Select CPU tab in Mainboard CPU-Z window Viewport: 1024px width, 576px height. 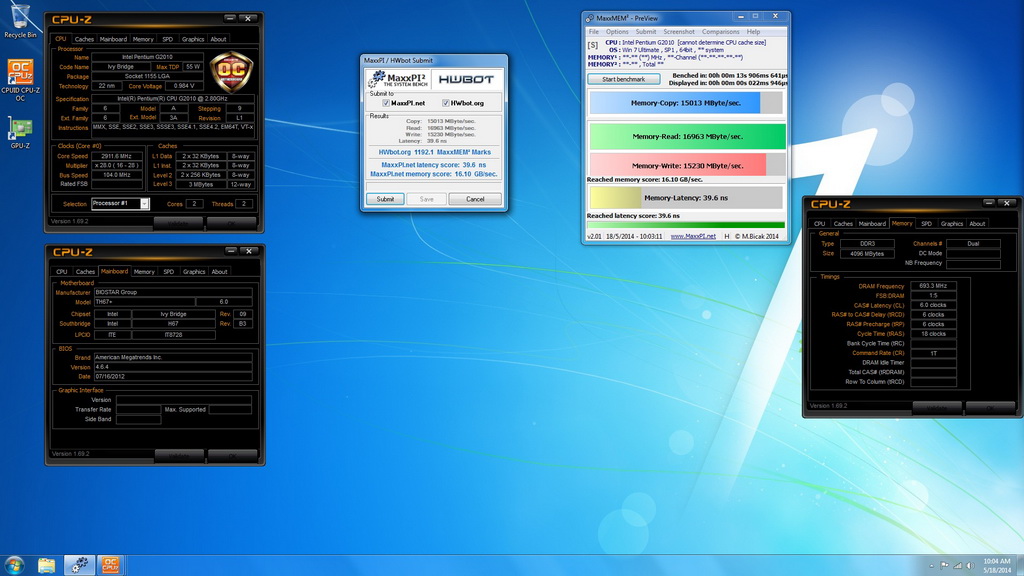(61, 272)
